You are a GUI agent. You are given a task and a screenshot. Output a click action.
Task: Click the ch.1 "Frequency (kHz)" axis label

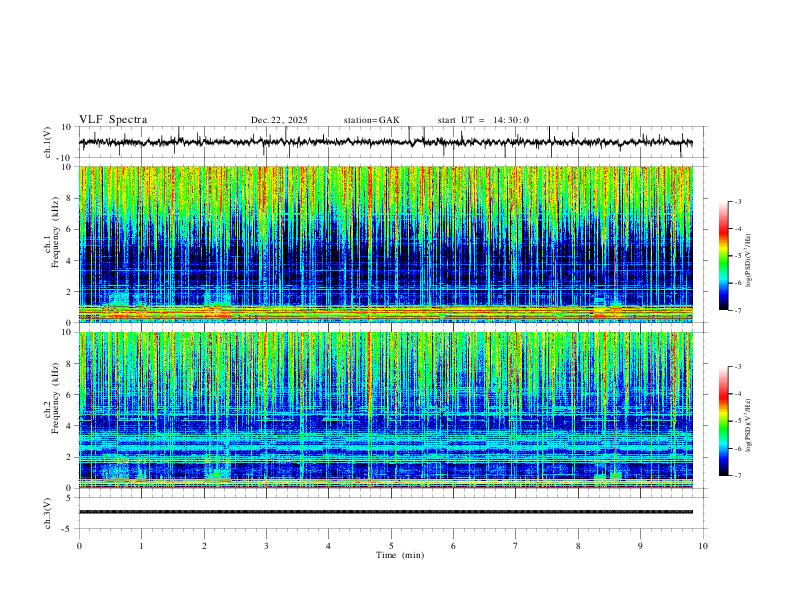(x=55, y=232)
